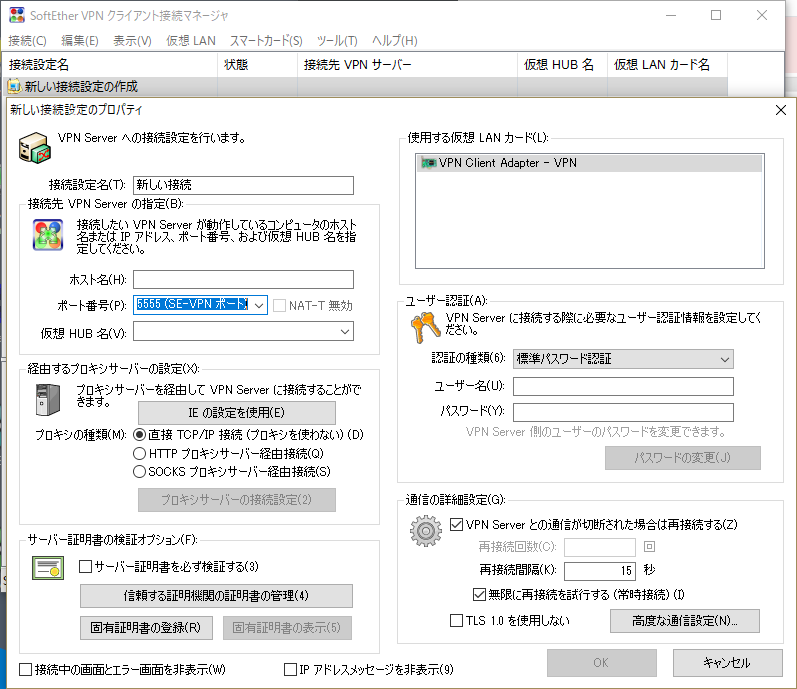The width and height of the screenshot is (797, 689).
Task: Click the server certificate icon
Action: pyautogui.click(x=48, y=567)
